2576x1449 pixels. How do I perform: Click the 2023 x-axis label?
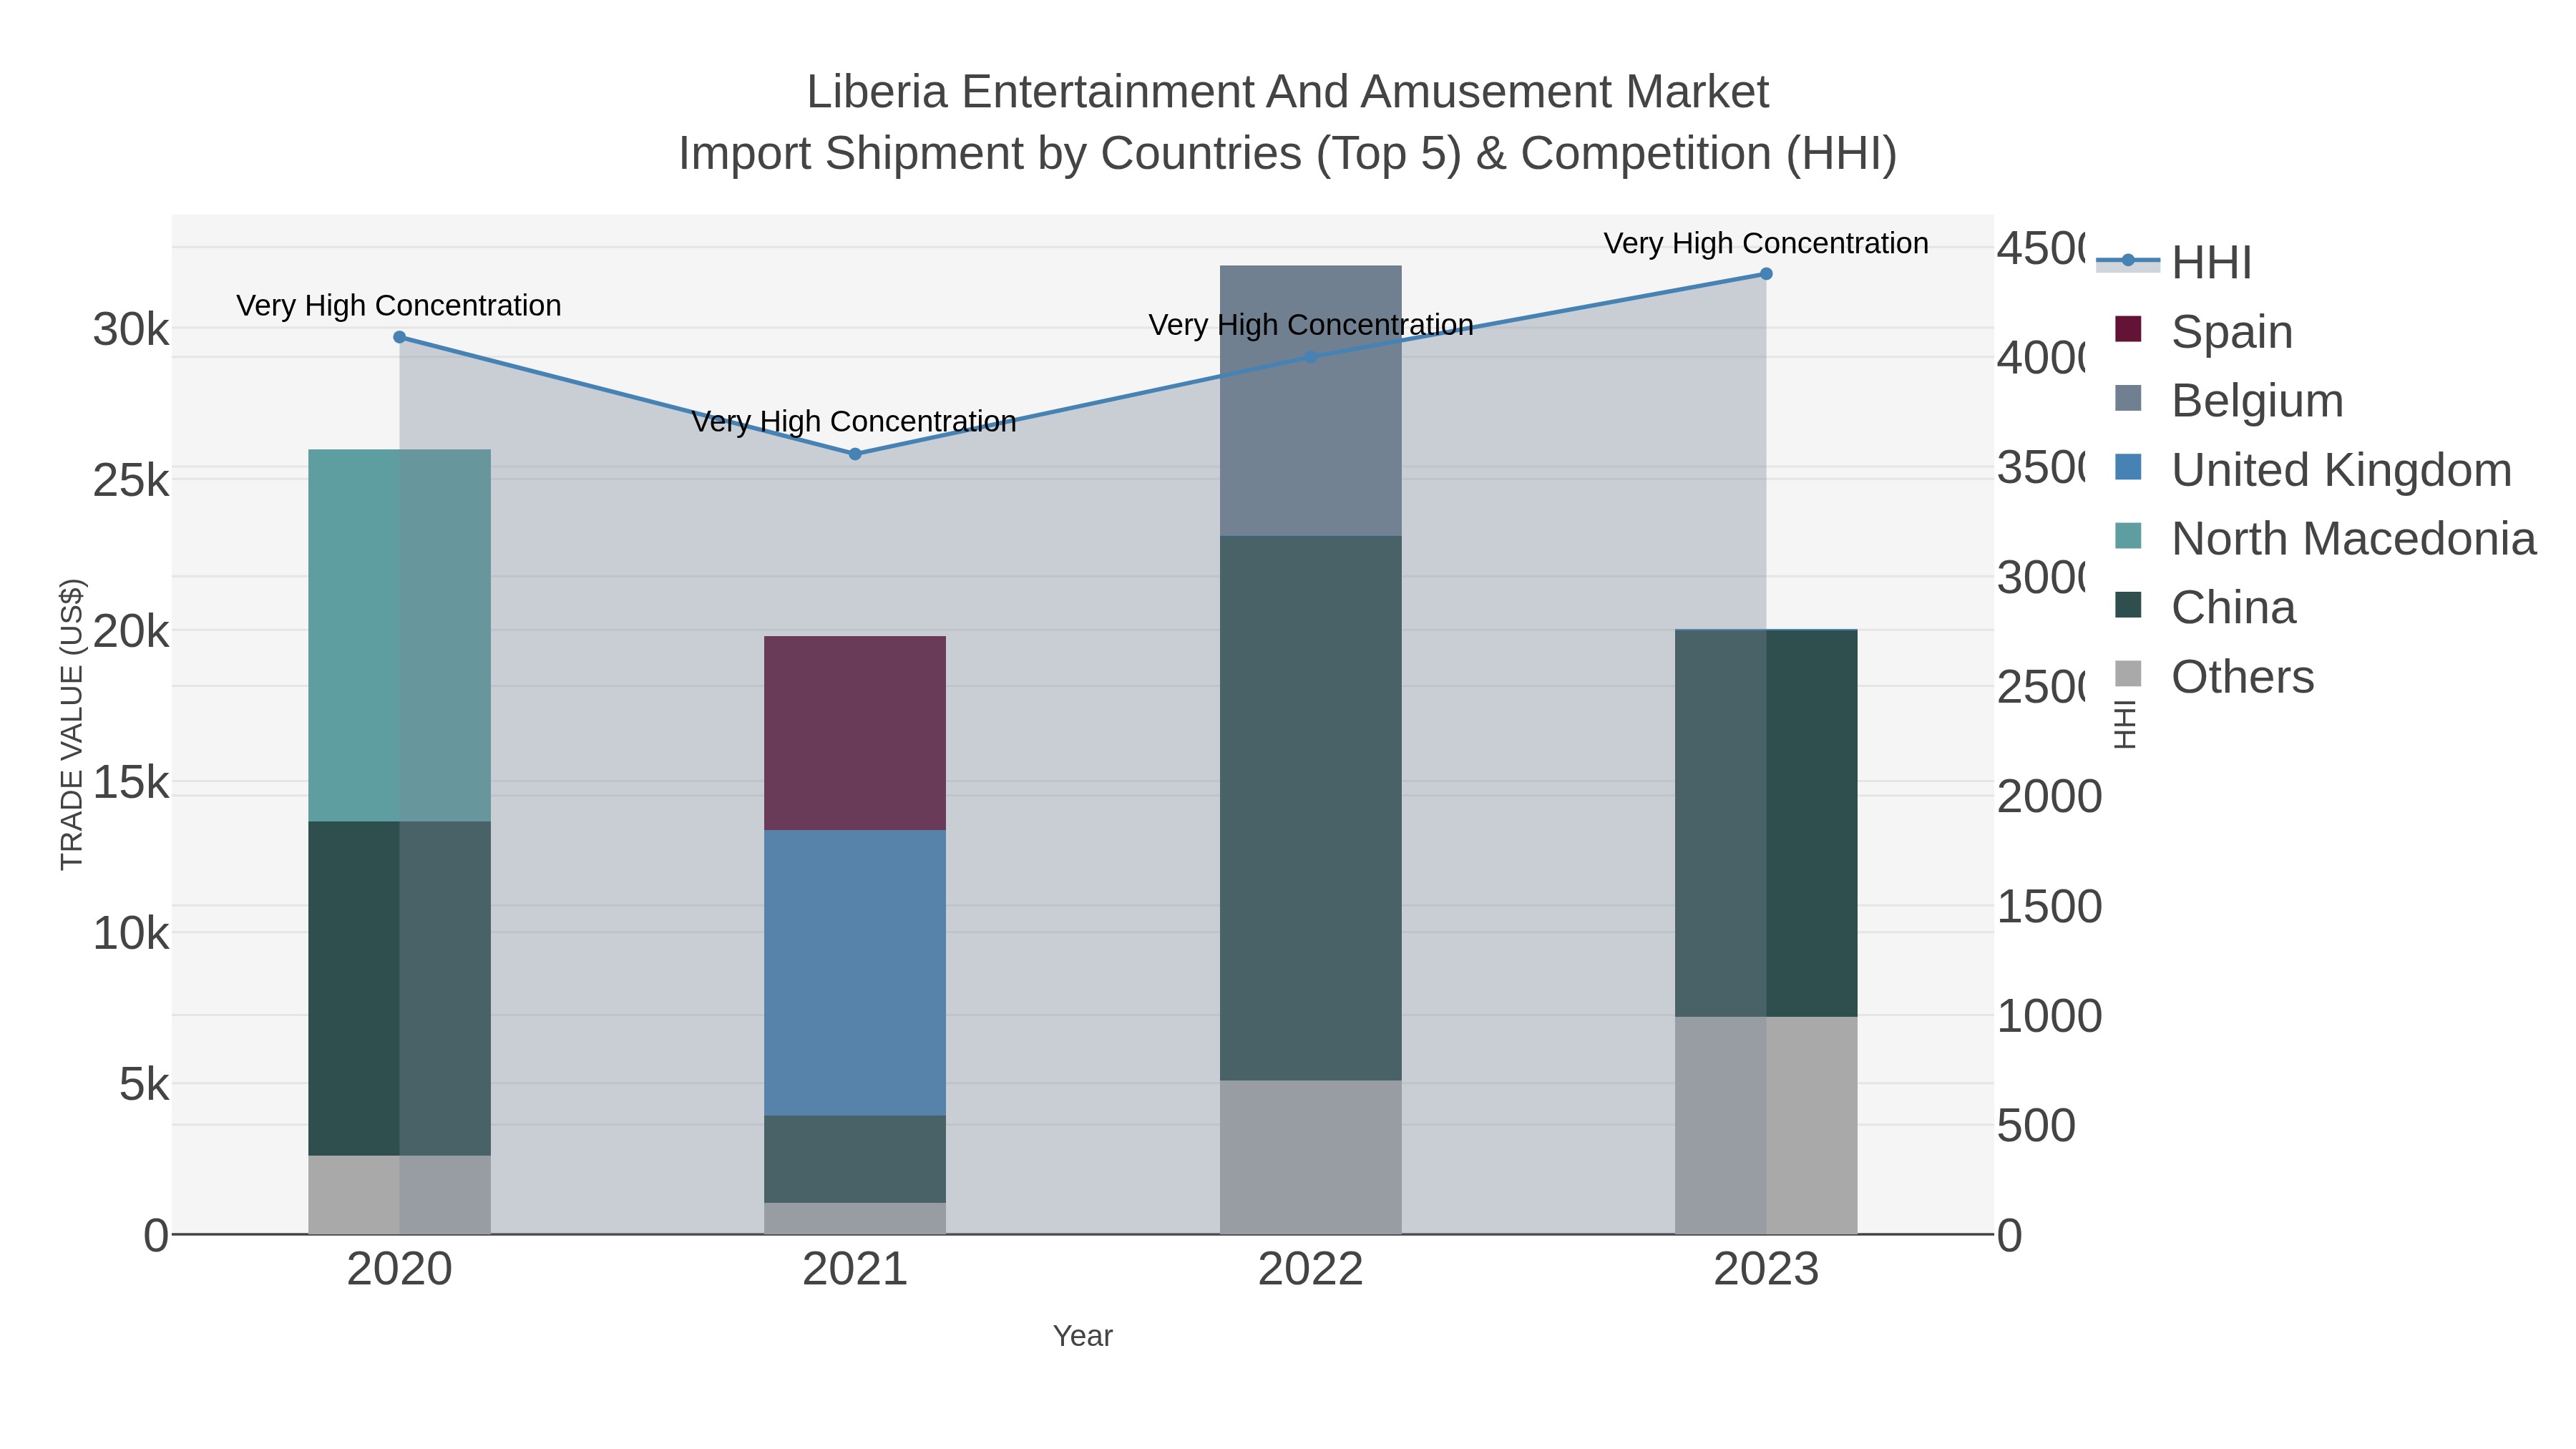[1766, 1270]
